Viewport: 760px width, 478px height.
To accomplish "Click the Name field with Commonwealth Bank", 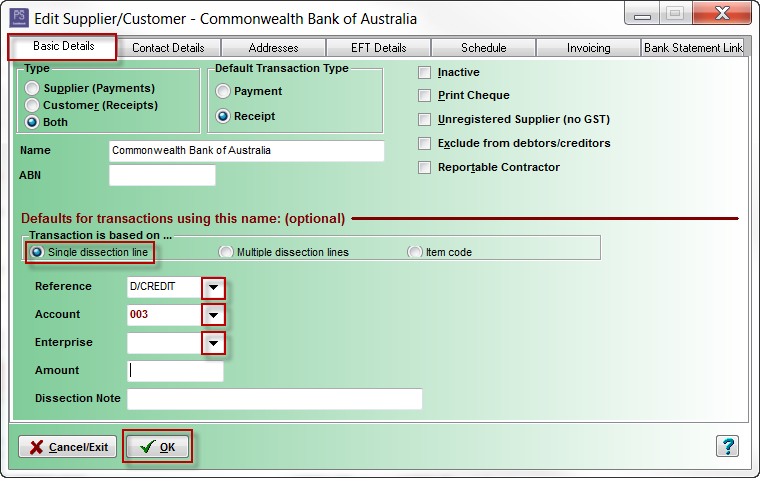I will tap(246, 151).
